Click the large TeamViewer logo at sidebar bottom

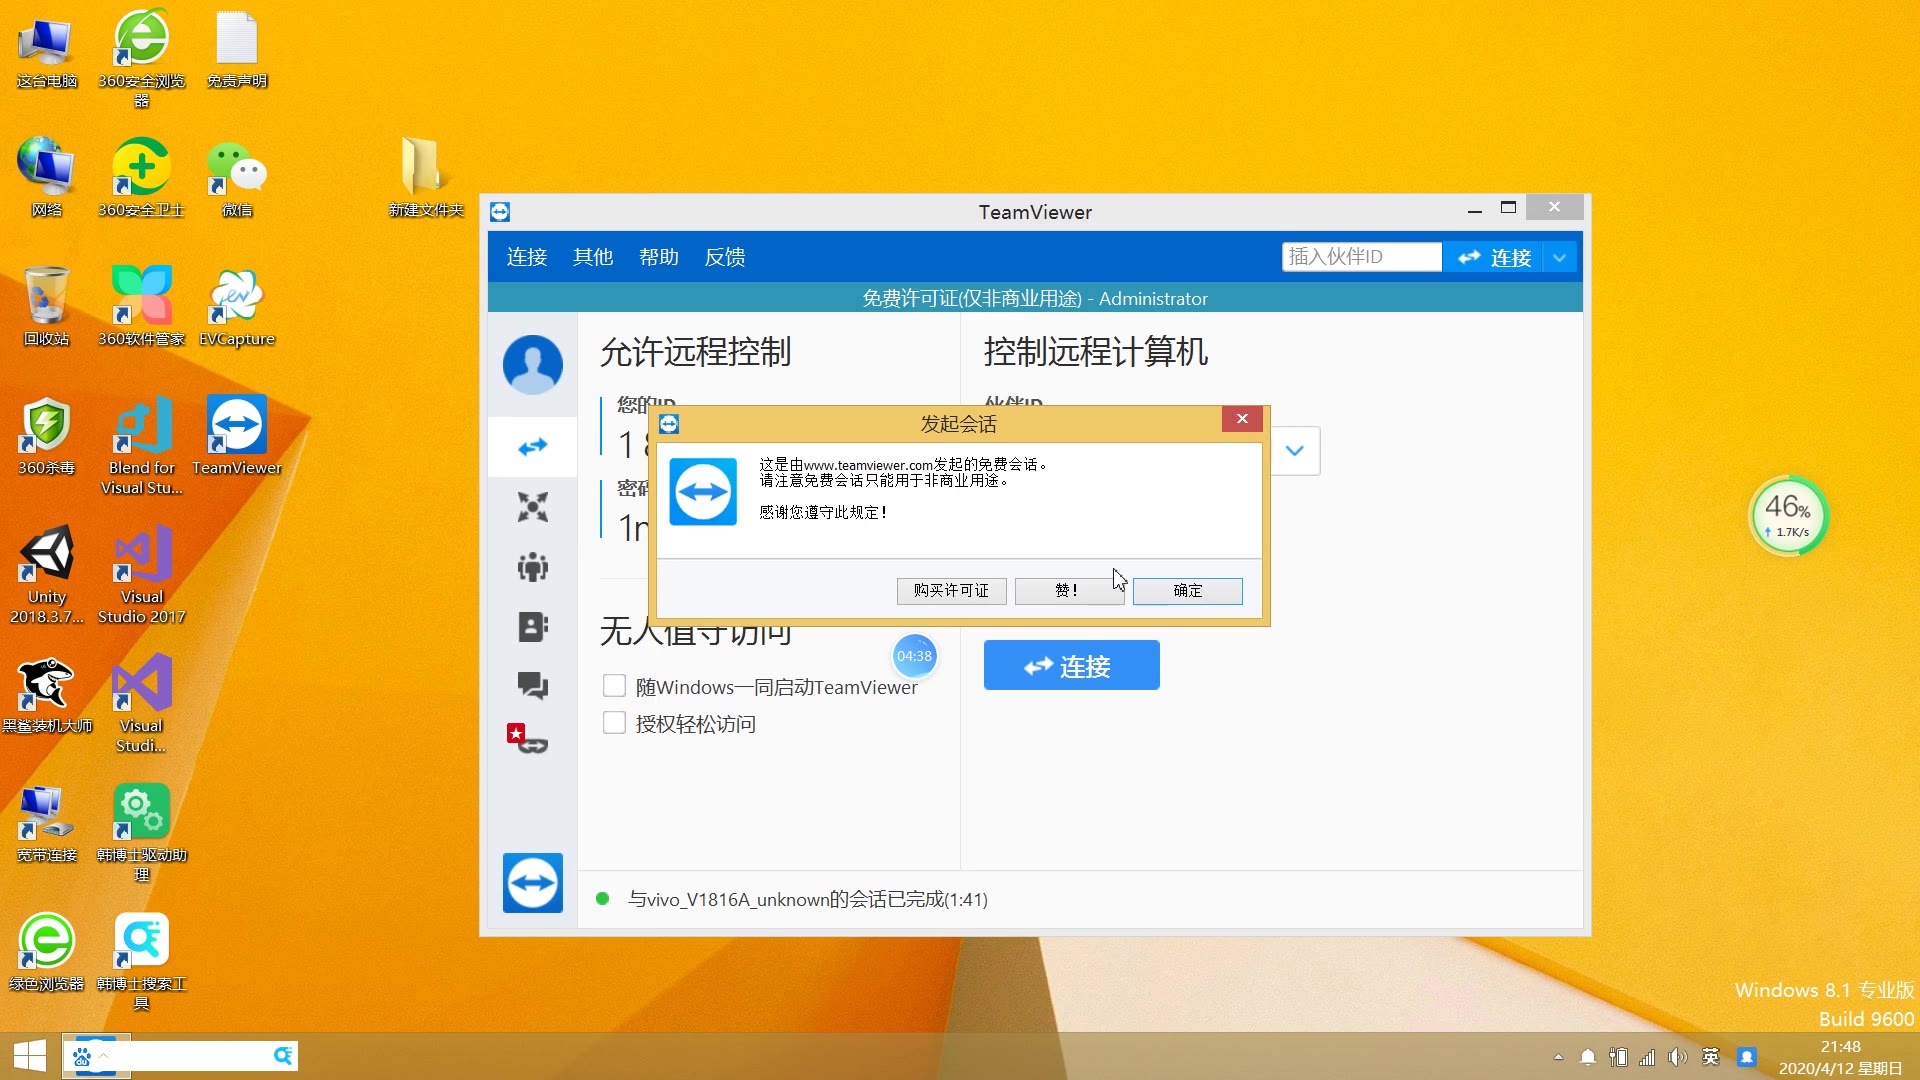532,883
